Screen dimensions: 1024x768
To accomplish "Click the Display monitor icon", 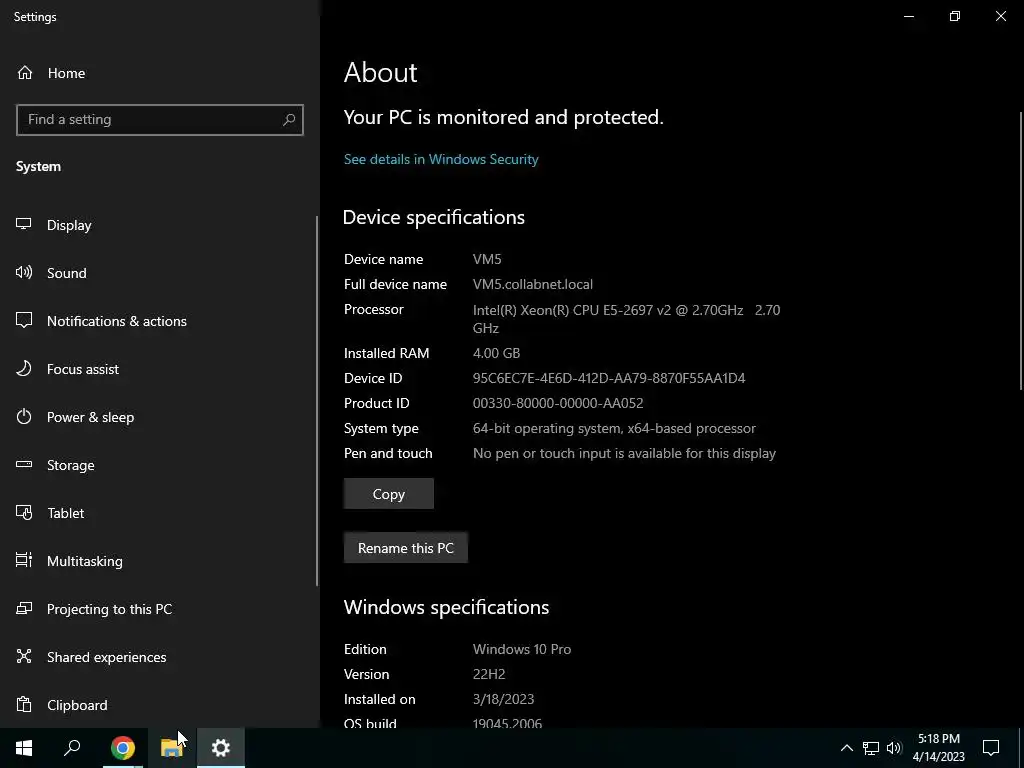I will 24,224.
